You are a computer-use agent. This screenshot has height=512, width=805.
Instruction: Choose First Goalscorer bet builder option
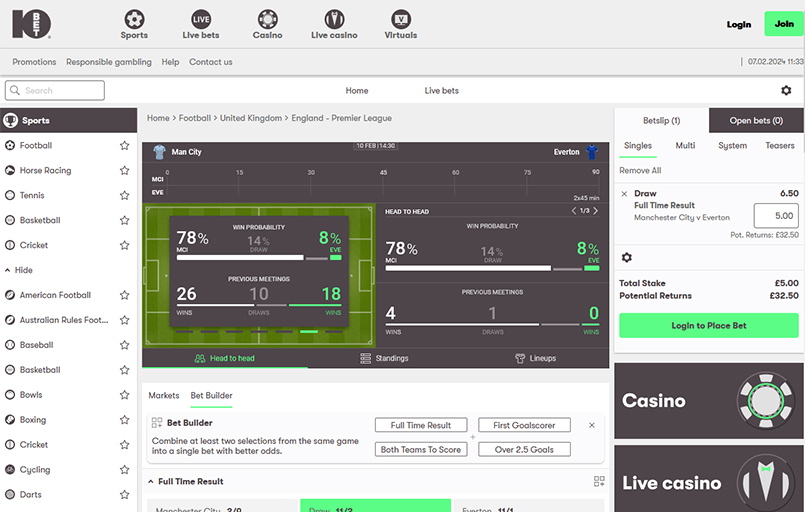(x=524, y=425)
